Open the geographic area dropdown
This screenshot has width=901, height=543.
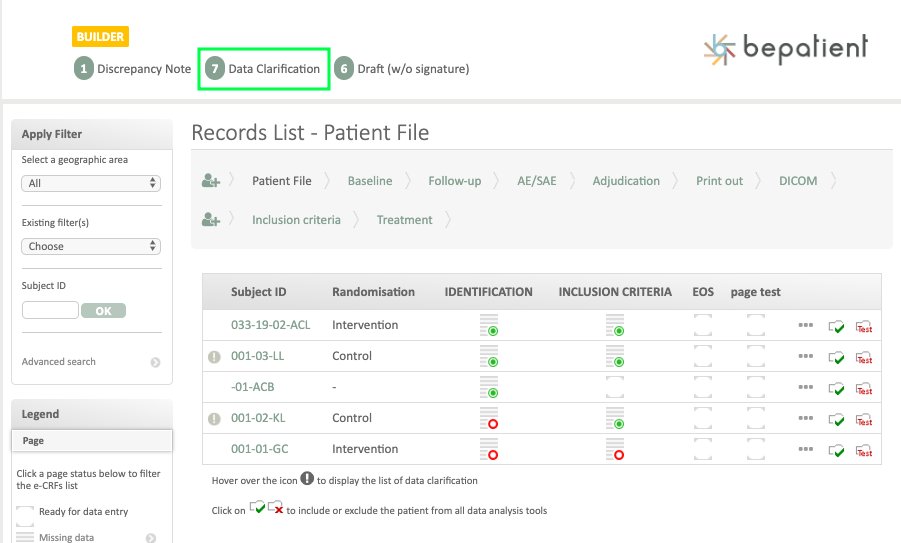pyautogui.click(x=91, y=183)
